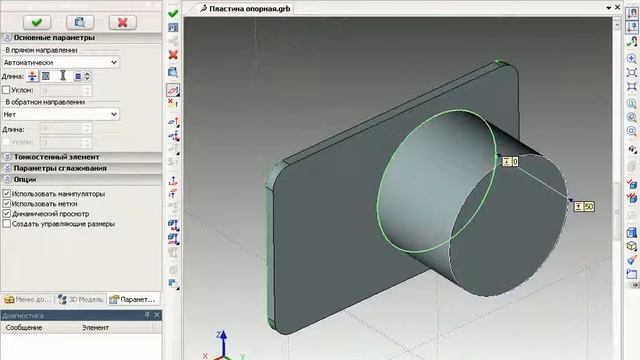The height and width of the screenshot is (360, 640).
Task: Click the preview button with magnifier in the panel
Action: coord(80,22)
